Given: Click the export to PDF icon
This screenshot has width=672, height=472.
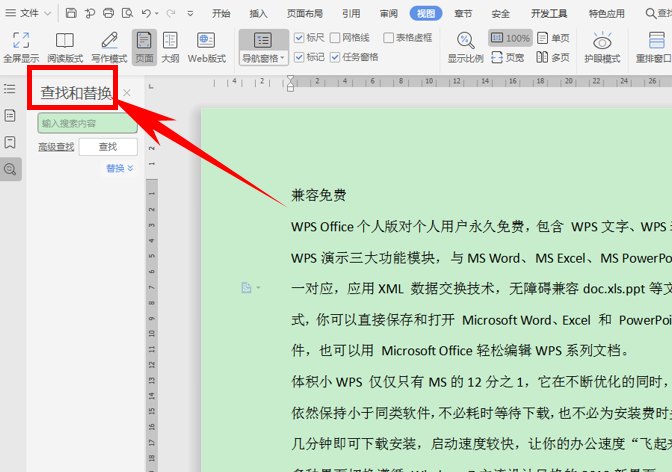Looking at the screenshot, I should coord(90,13).
